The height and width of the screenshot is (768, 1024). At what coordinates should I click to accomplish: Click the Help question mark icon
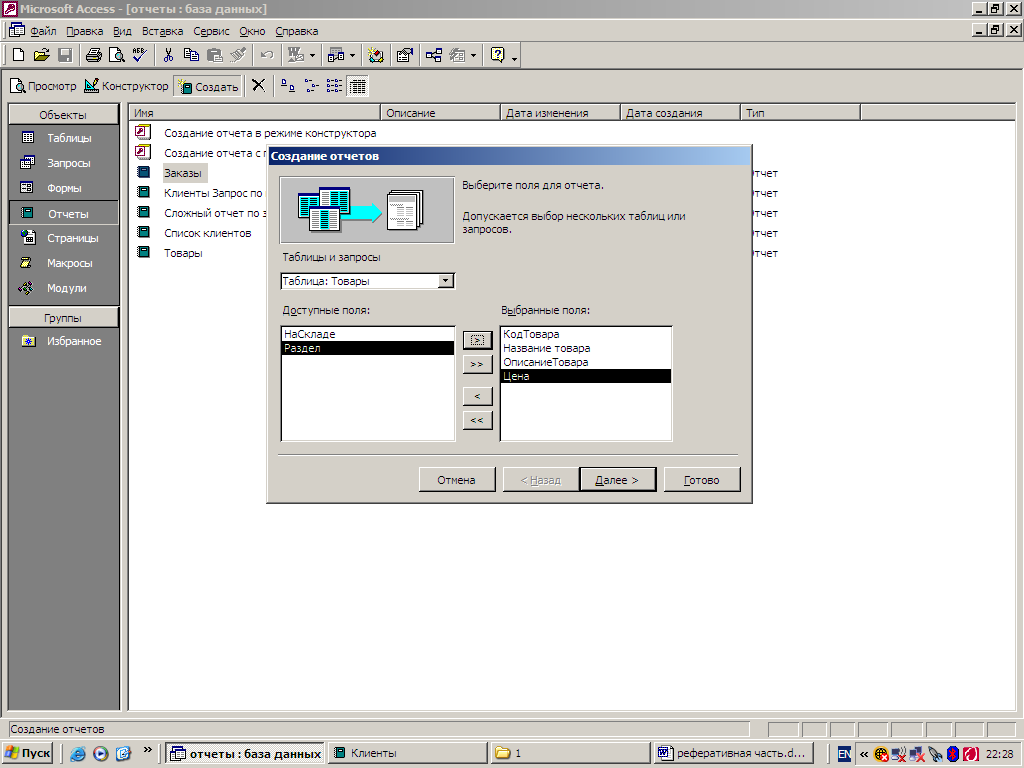(498, 56)
